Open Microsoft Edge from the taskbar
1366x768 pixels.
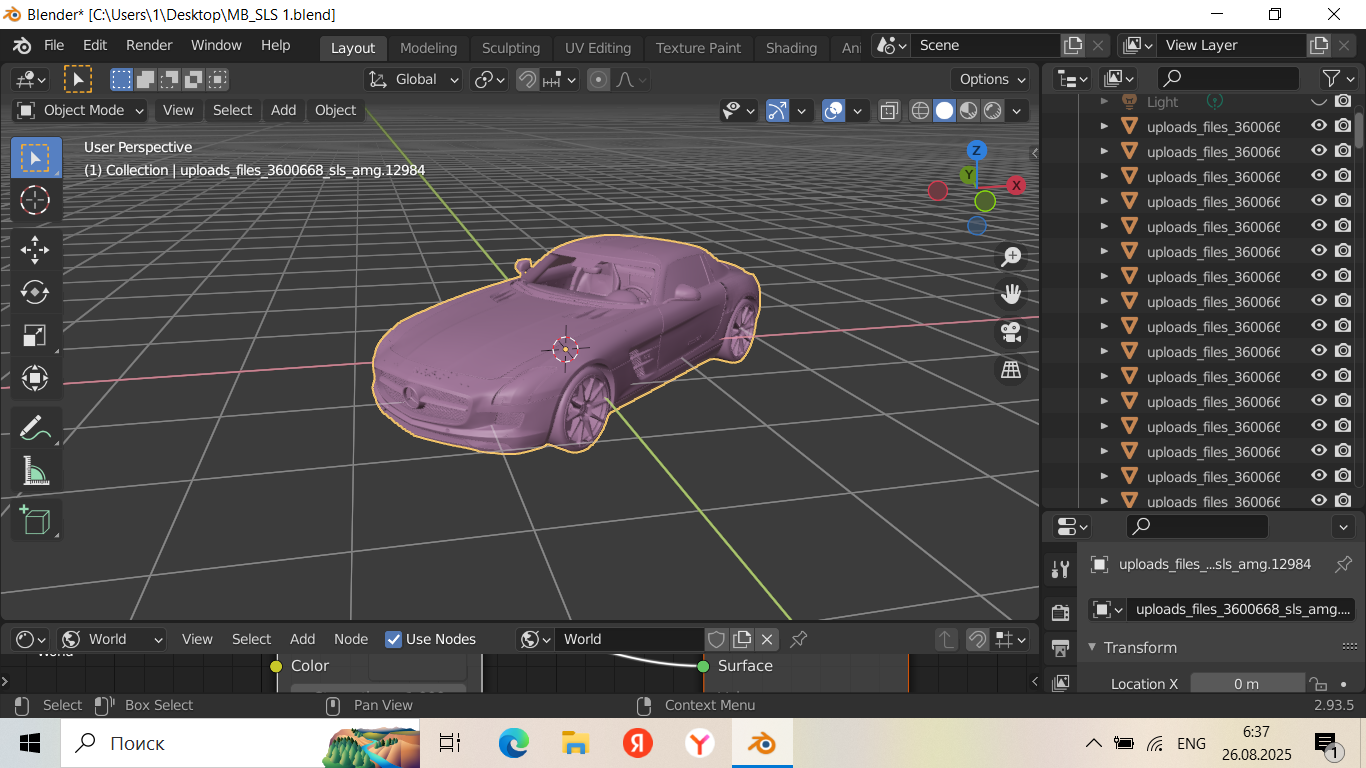pyautogui.click(x=514, y=743)
